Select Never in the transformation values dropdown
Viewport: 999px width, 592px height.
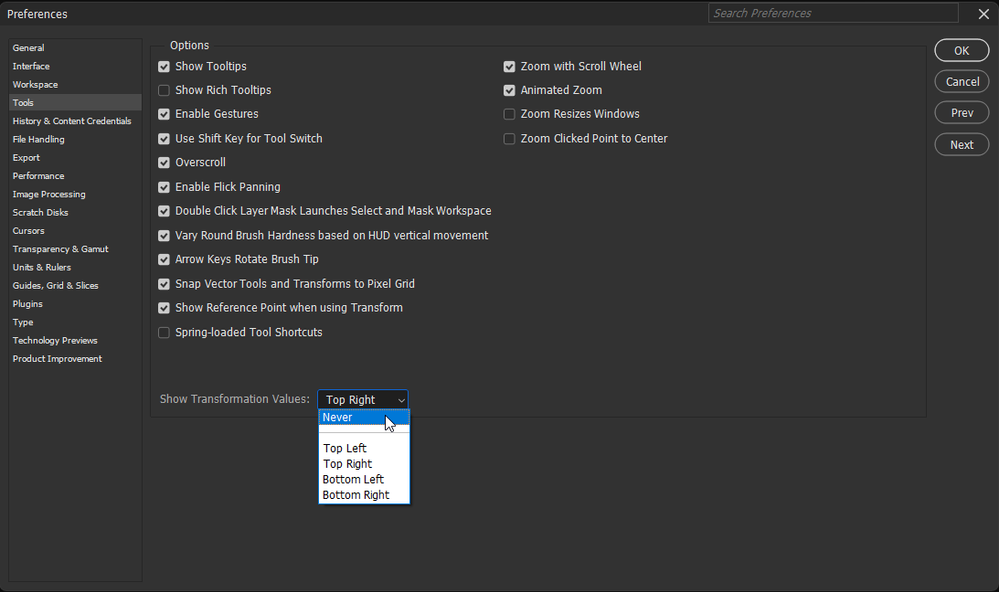click(x=345, y=417)
